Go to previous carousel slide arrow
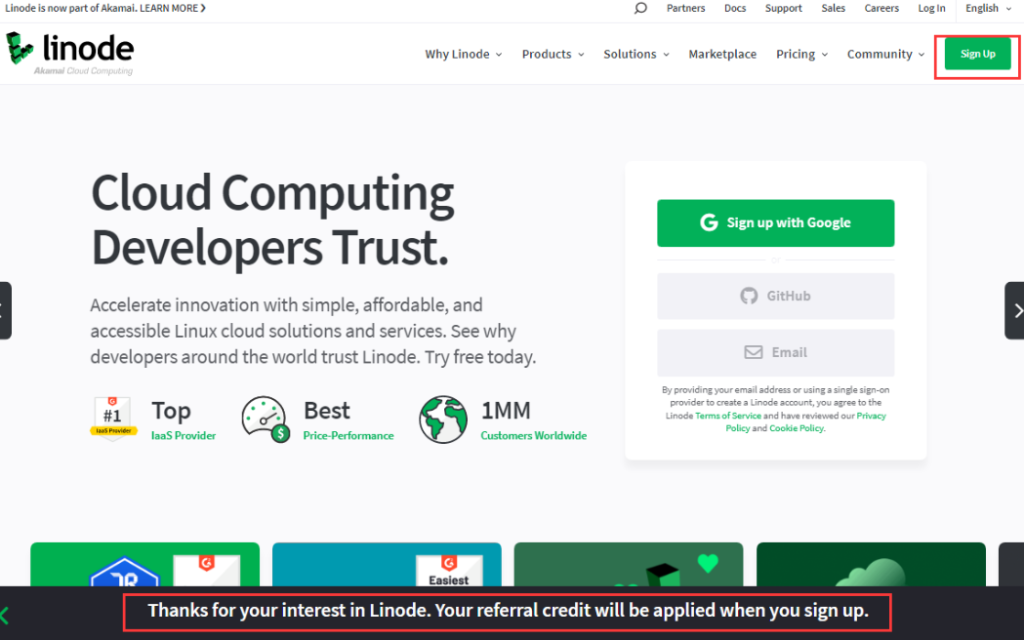This screenshot has width=1024, height=640. 5,310
